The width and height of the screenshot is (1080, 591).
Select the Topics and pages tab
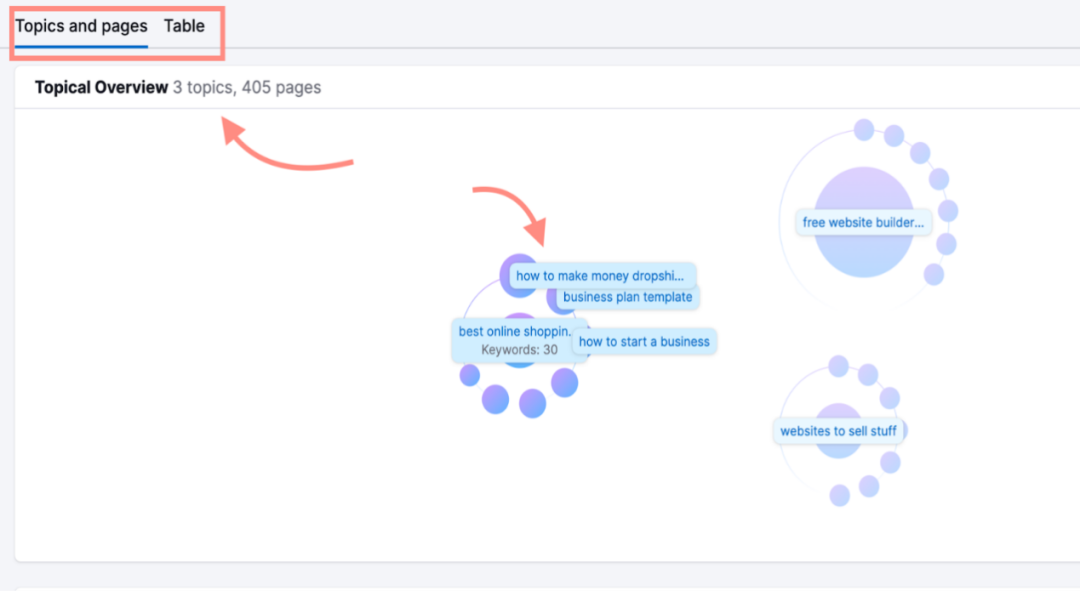[81, 27]
